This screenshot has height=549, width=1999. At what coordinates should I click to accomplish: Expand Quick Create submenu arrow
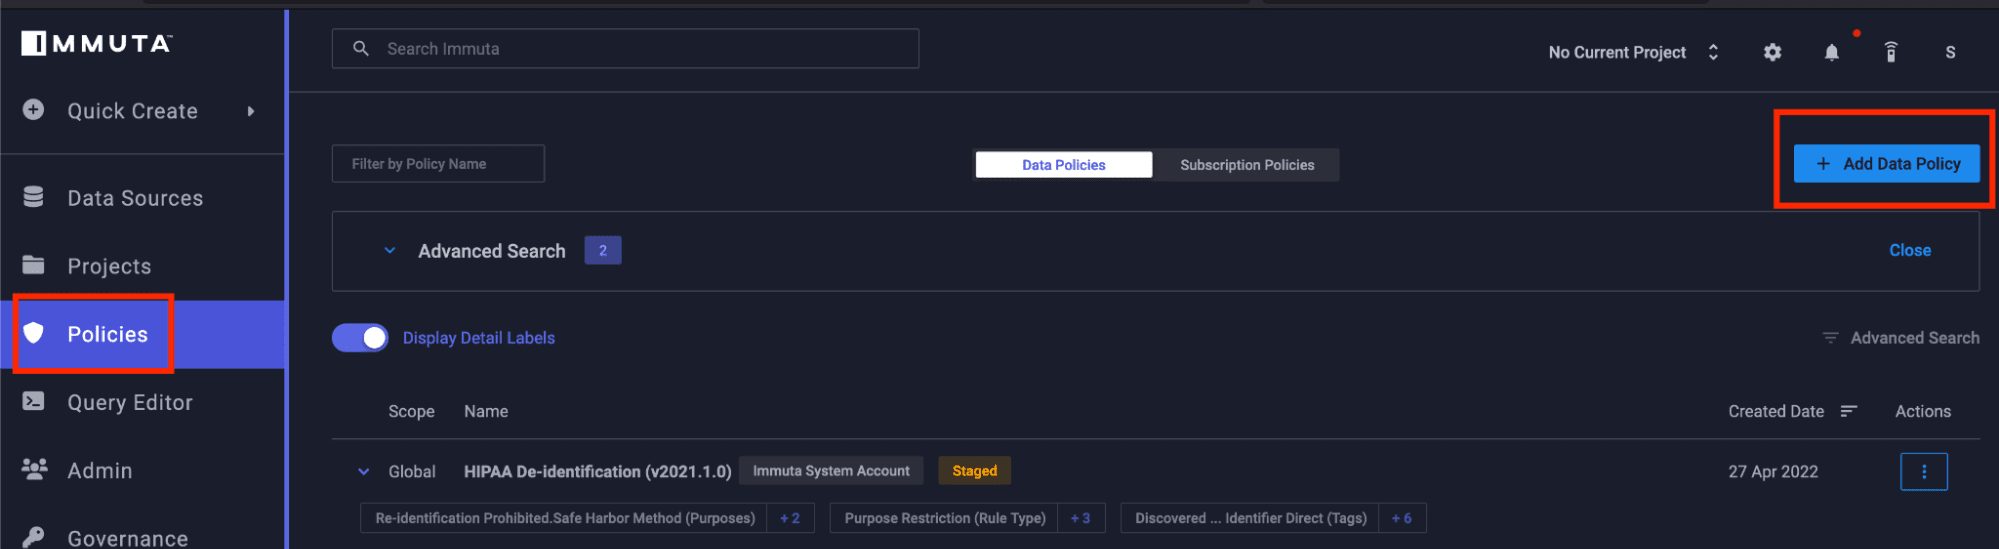tap(251, 111)
